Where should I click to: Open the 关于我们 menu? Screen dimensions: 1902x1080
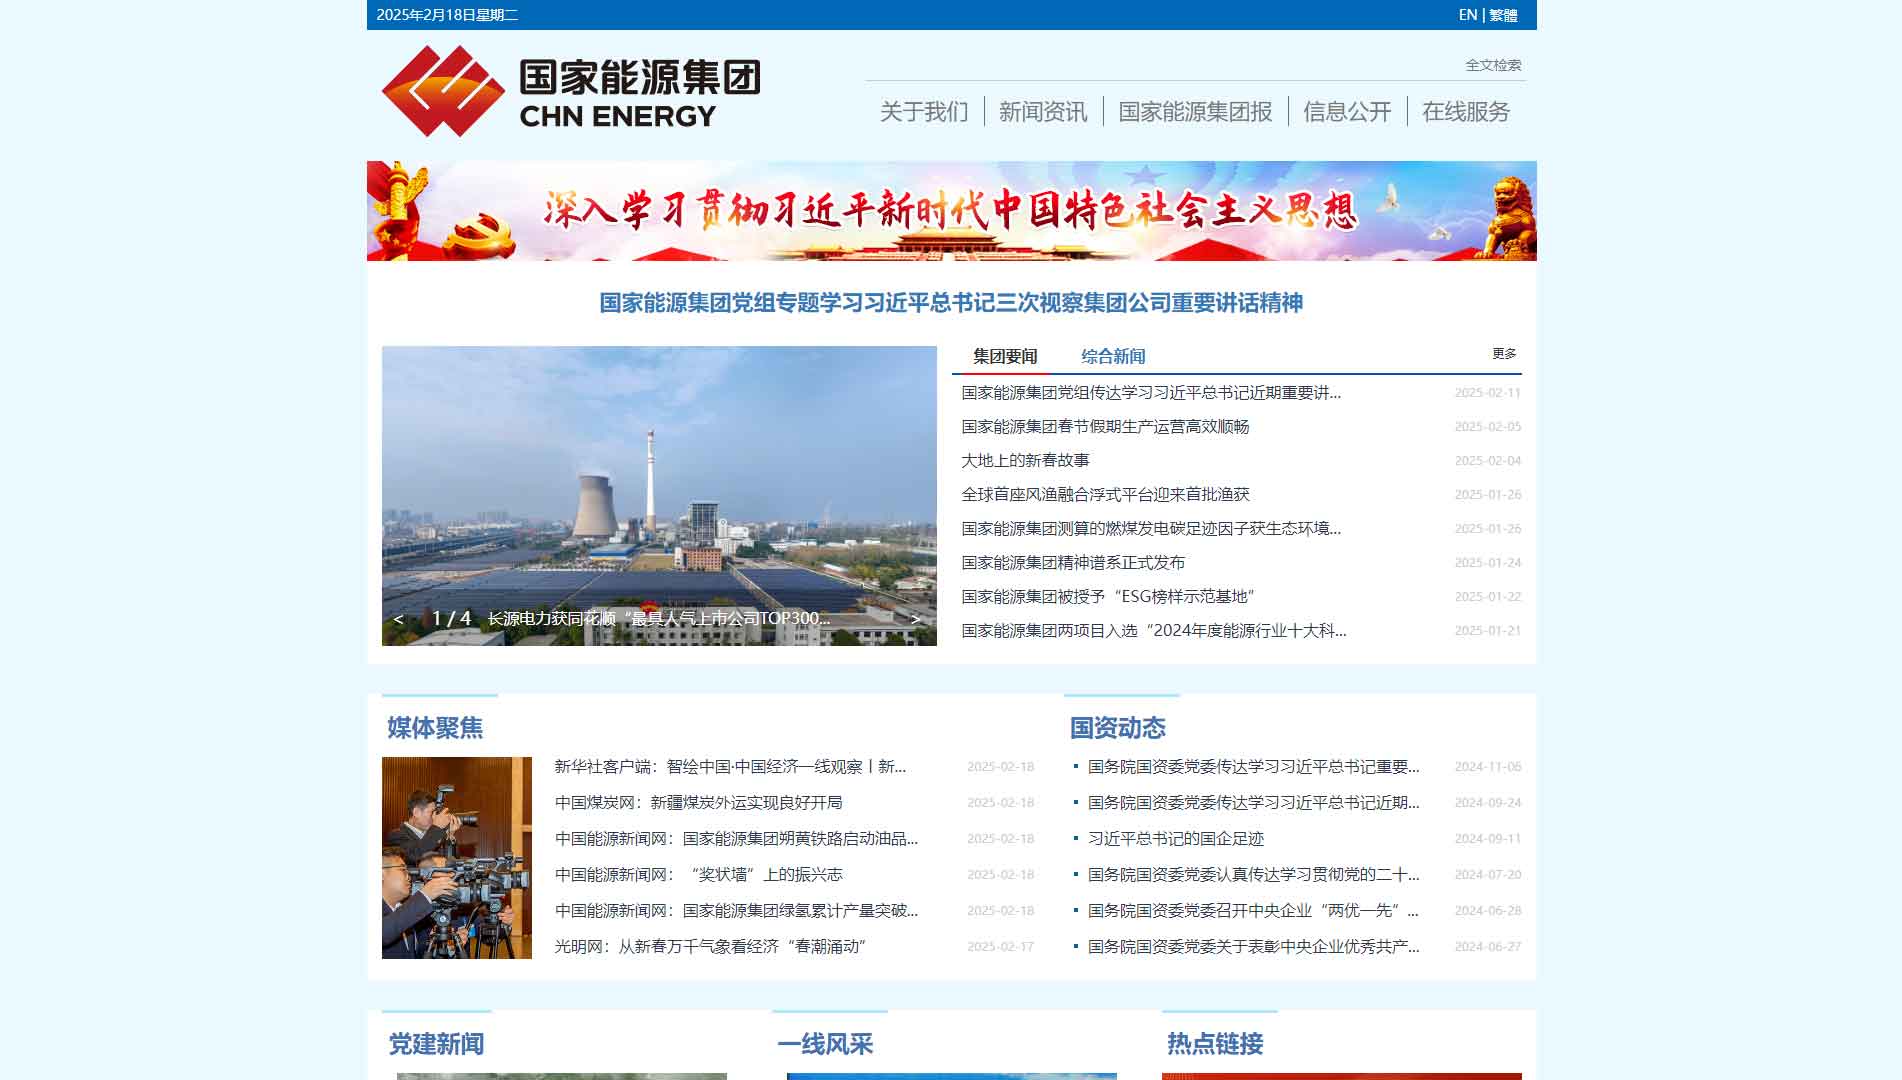pyautogui.click(x=924, y=112)
